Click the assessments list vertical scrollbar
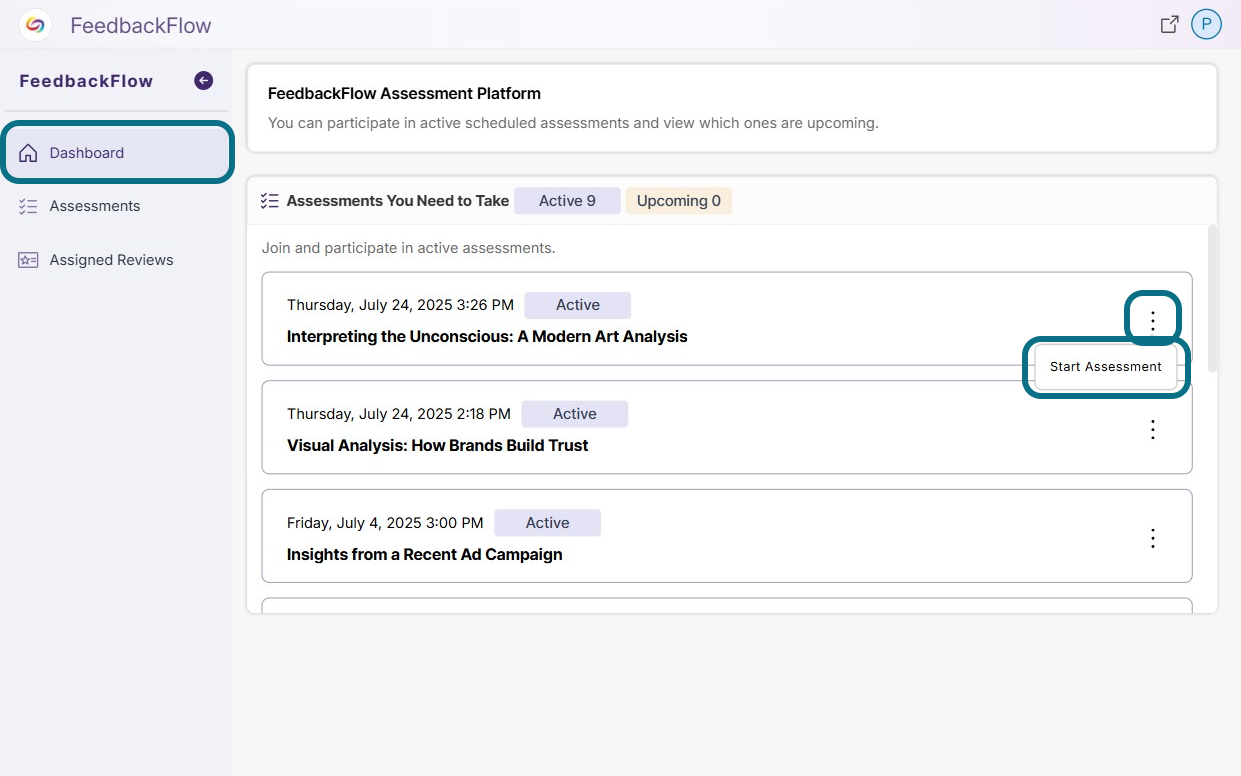Screen dimensions: 1241x776 pyautogui.click(x=1212, y=298)
